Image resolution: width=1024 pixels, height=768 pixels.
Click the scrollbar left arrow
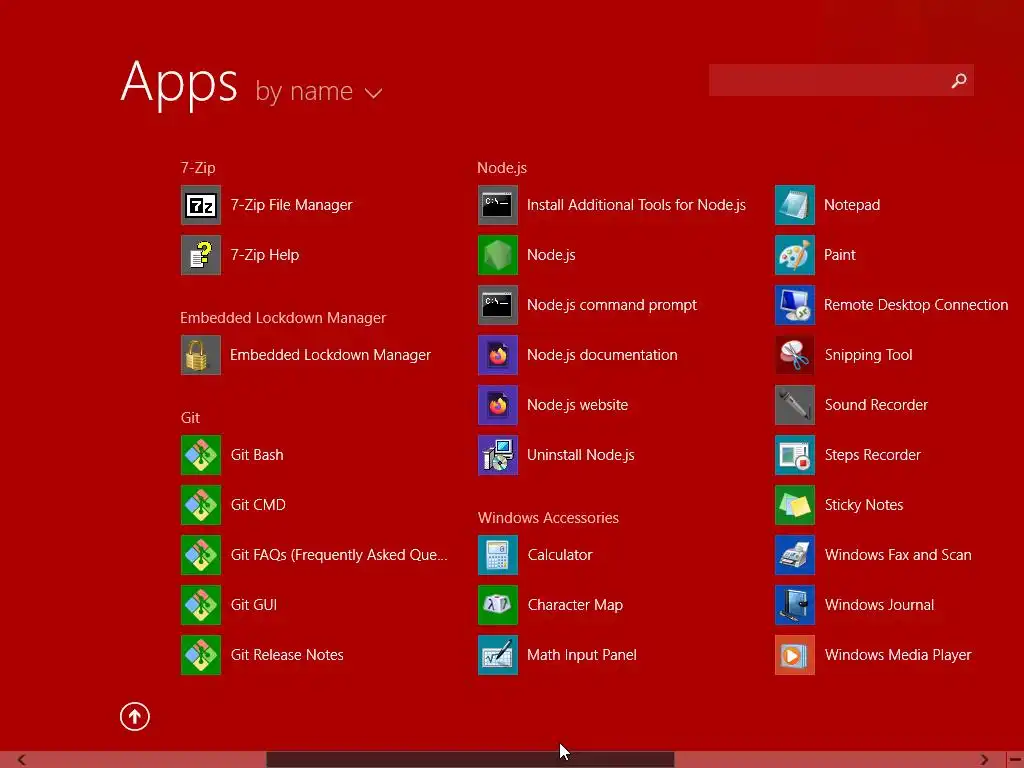point(22,760)
